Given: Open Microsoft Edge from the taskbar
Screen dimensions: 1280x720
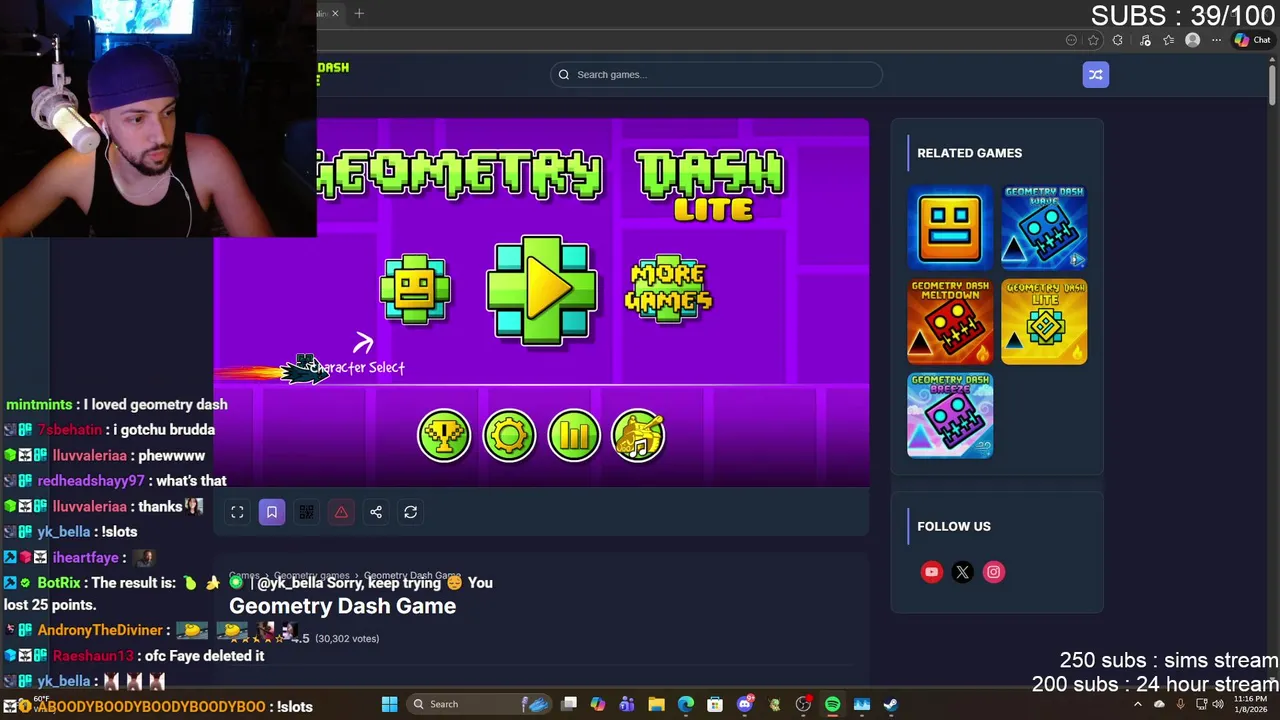Looking at the screenshot, I should (x=686, y=704).
